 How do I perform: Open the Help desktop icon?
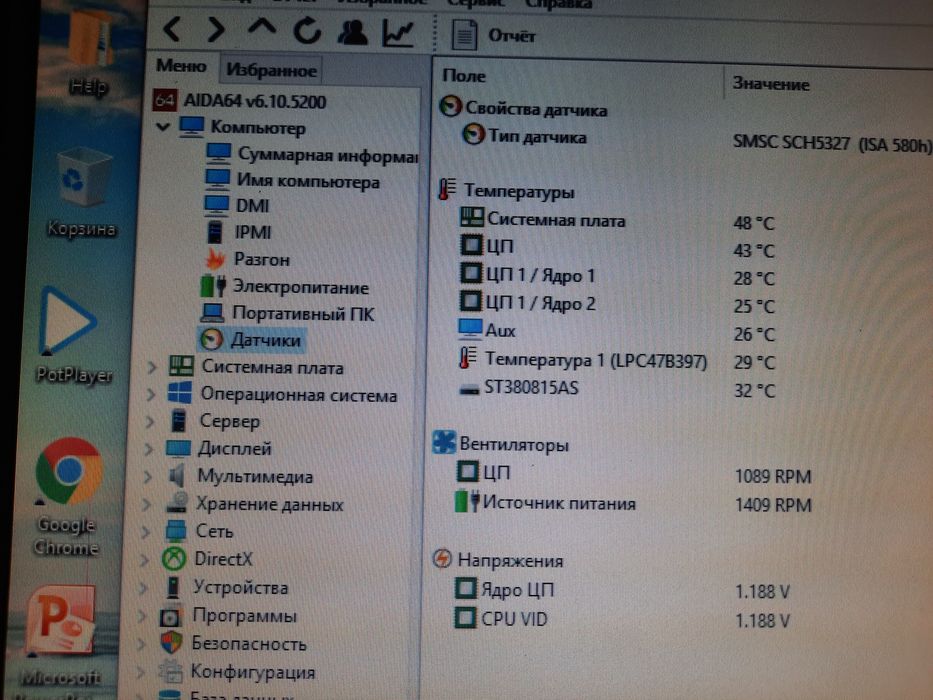pos(90,52)
